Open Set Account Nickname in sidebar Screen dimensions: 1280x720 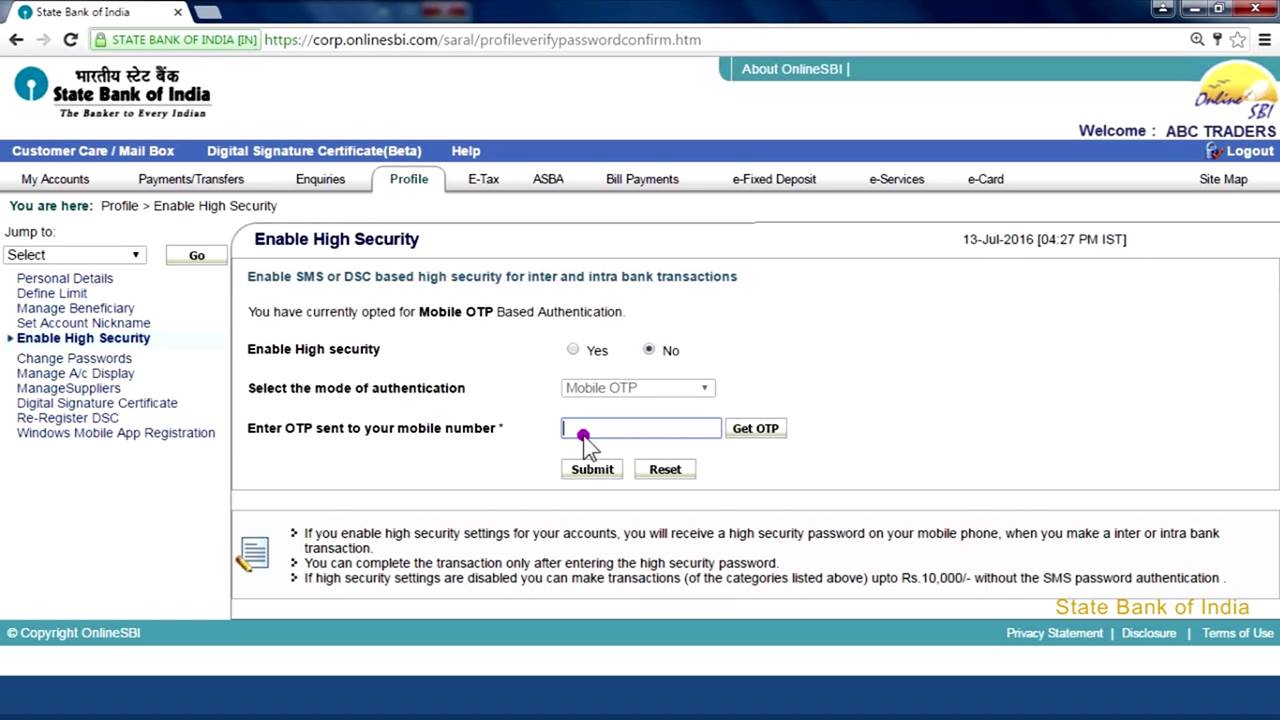(84, 323)
